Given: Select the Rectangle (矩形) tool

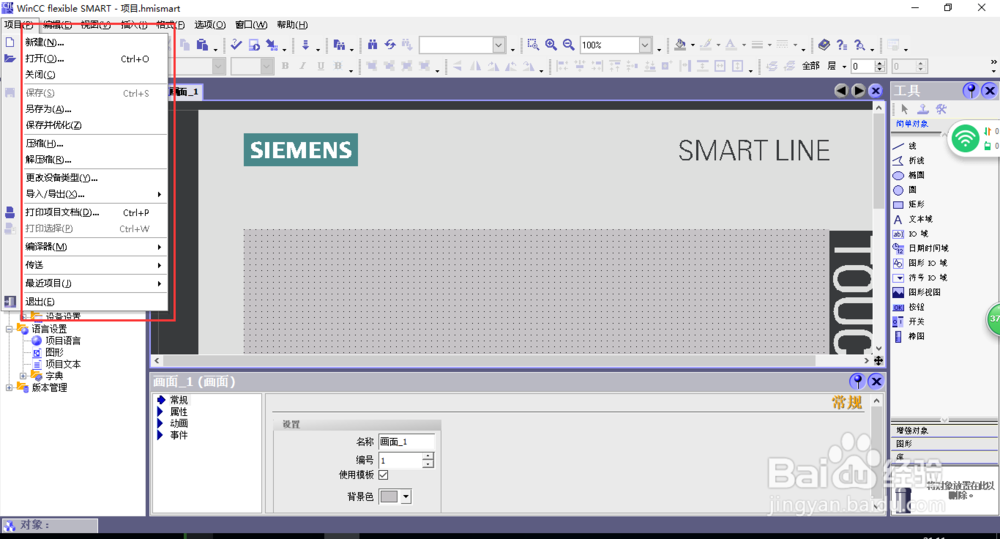Looking at the screenshot, I should [908, 205].
